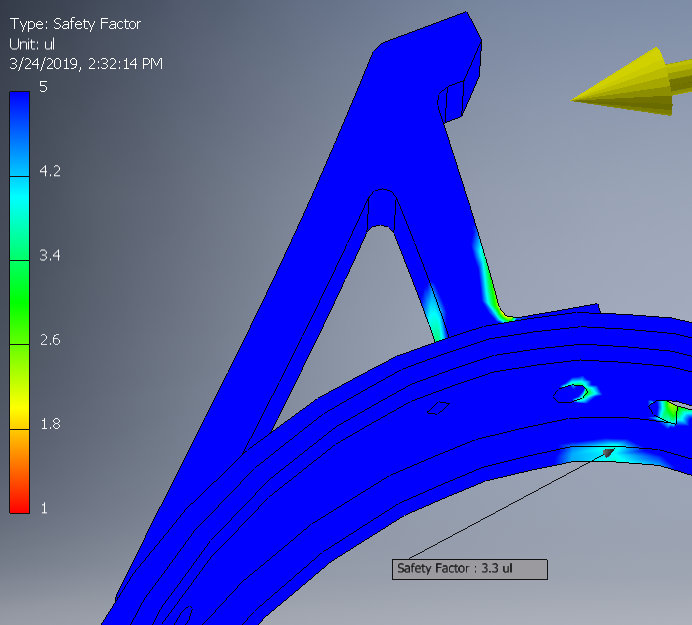The image size is (692, 625).
Task: Click legend value 4.2
Action: coord(50,171)
